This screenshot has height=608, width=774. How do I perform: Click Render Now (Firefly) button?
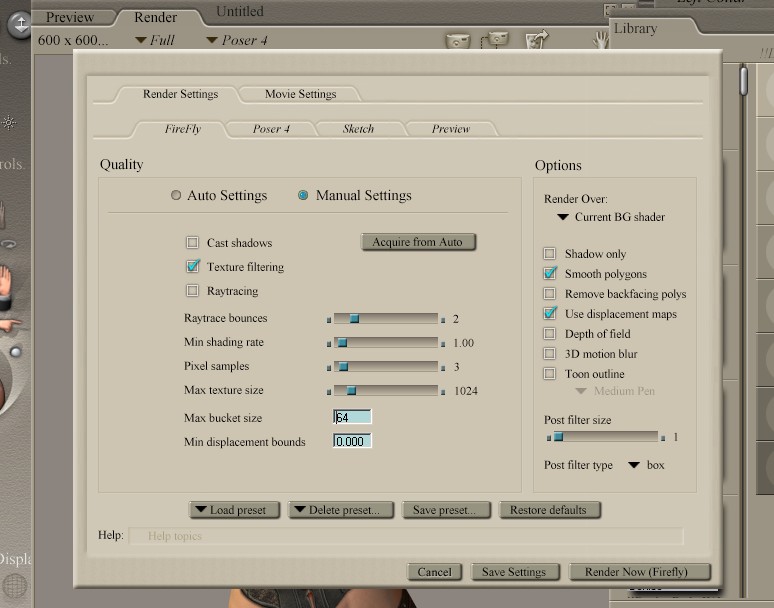point(640,572)
